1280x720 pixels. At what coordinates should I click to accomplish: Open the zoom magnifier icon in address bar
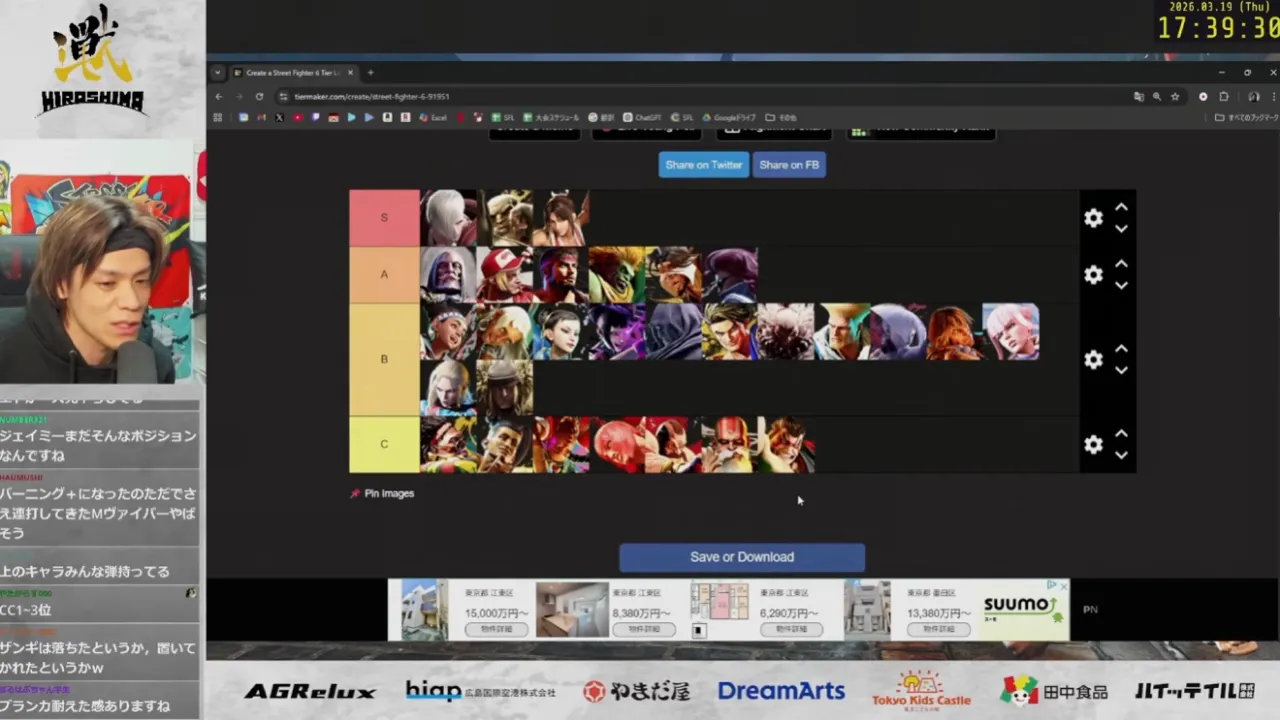coord(1157,97)
